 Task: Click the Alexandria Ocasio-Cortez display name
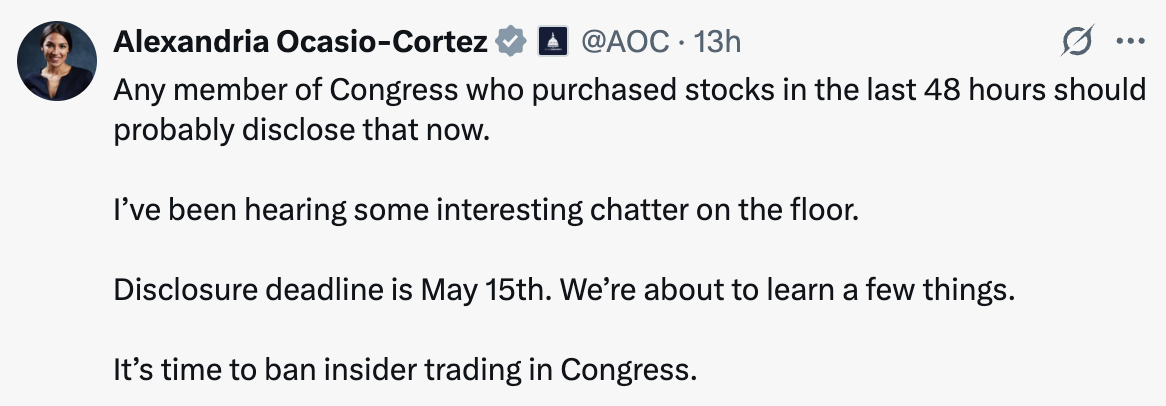(x=301, y=41)
